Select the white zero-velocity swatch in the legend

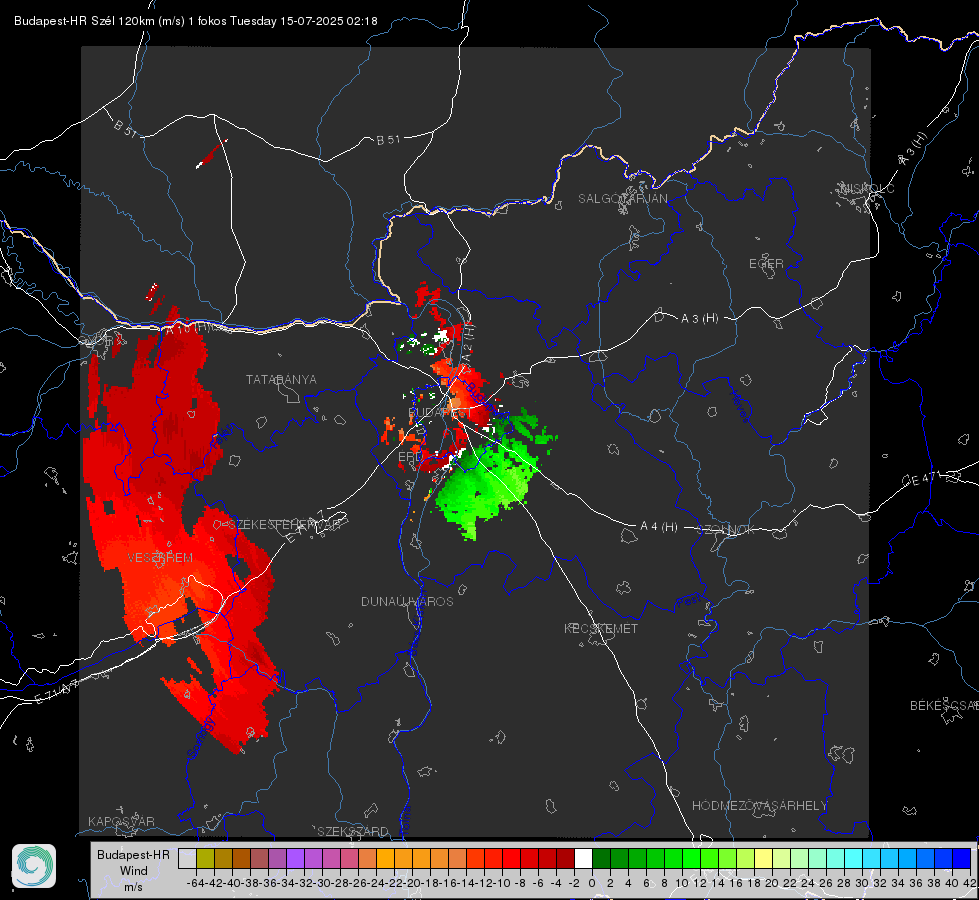click(583, 858)
